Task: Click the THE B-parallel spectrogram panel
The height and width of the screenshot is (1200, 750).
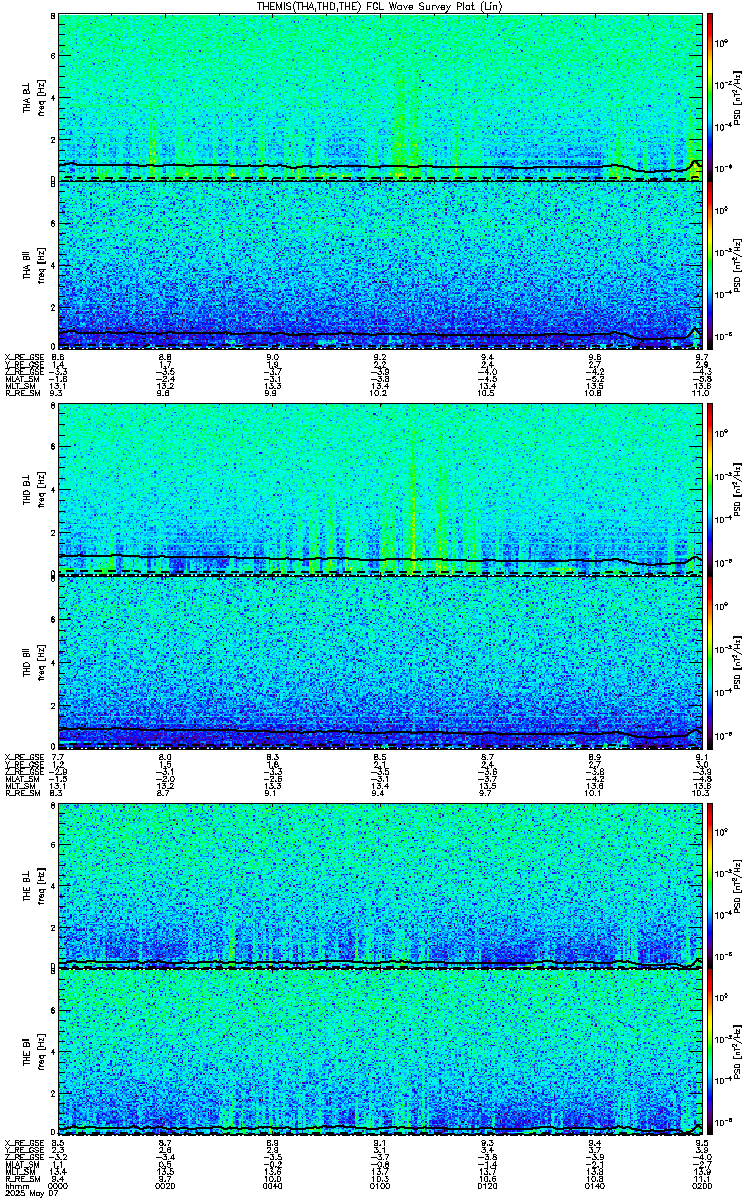Action: [380, 1054]
